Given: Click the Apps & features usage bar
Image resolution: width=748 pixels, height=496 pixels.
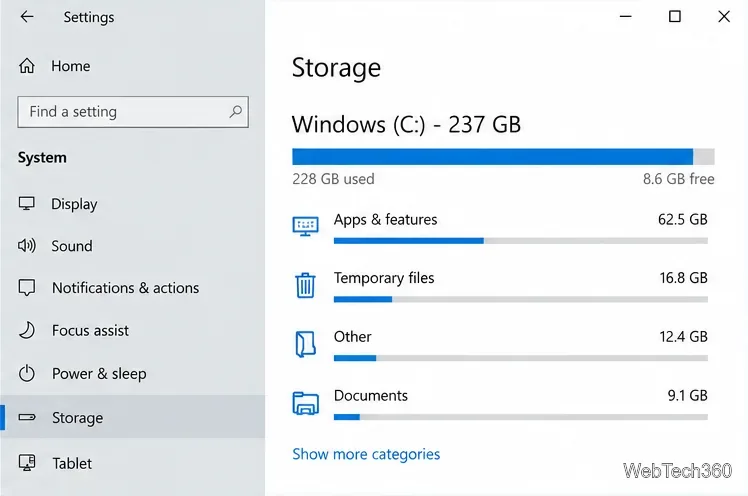Looking at the screenshot, I should tap(521, 241).
